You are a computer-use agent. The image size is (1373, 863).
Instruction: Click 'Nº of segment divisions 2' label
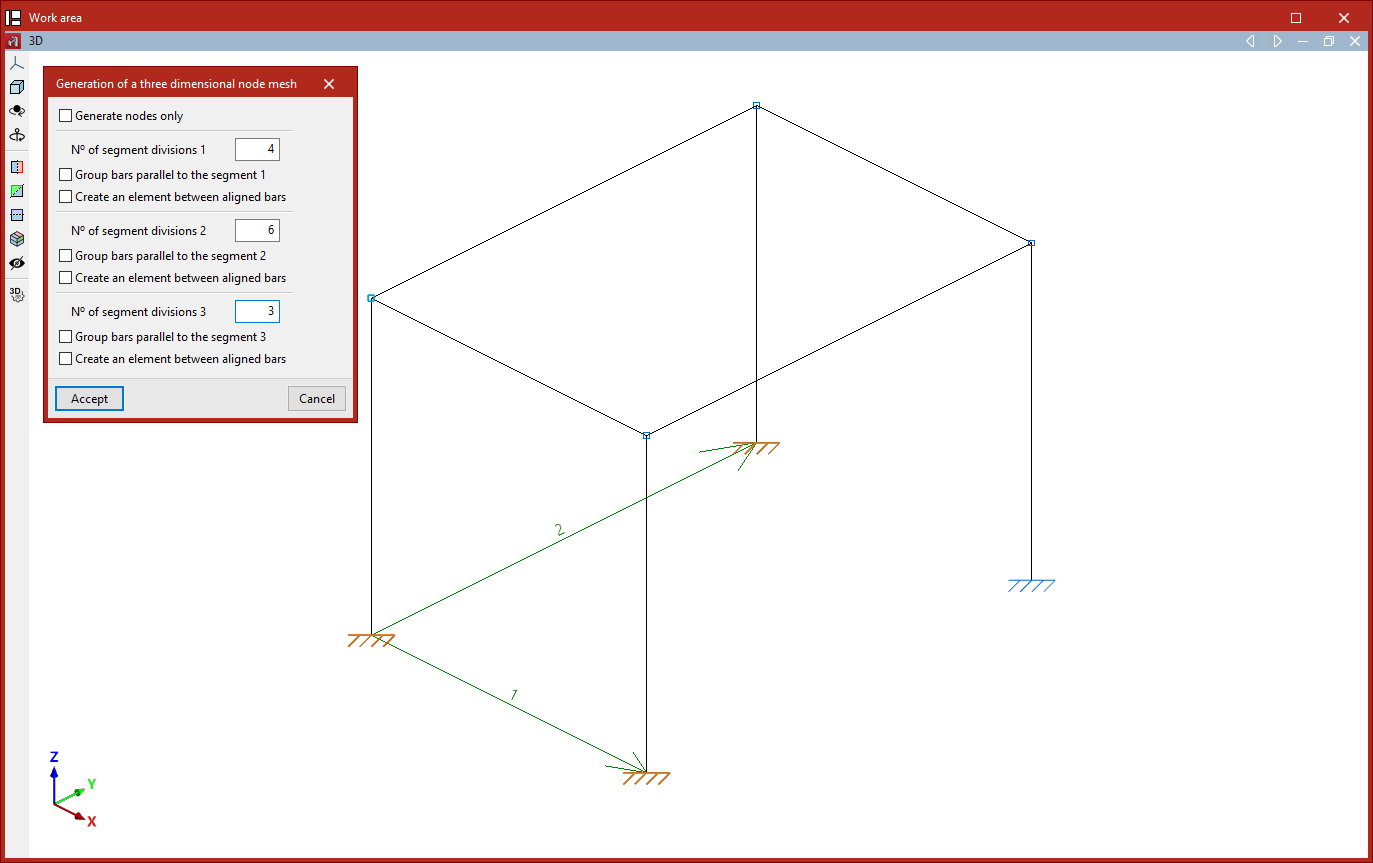click(138, 231)
